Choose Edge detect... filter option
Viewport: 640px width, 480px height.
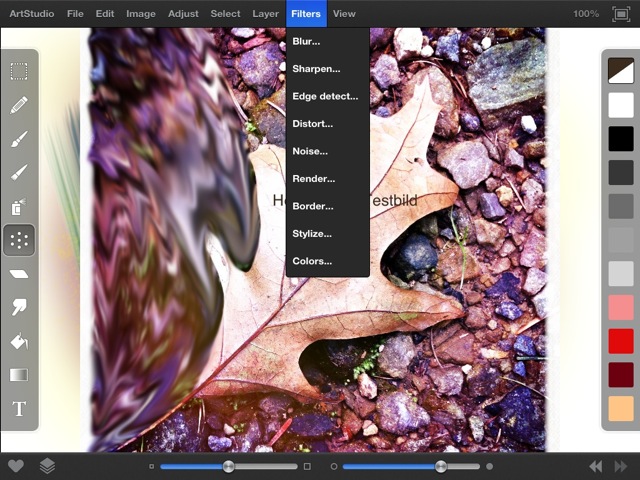click(325, 96)
